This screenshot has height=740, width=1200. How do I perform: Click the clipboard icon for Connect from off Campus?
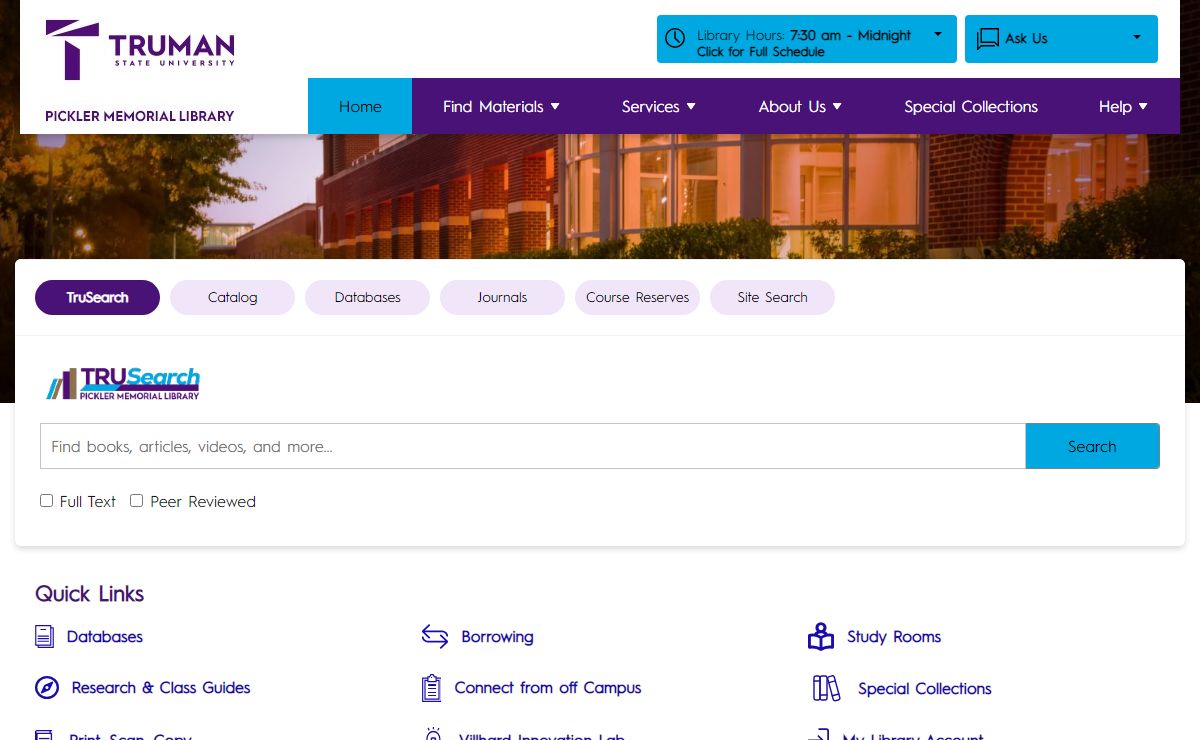click(431, 688)
